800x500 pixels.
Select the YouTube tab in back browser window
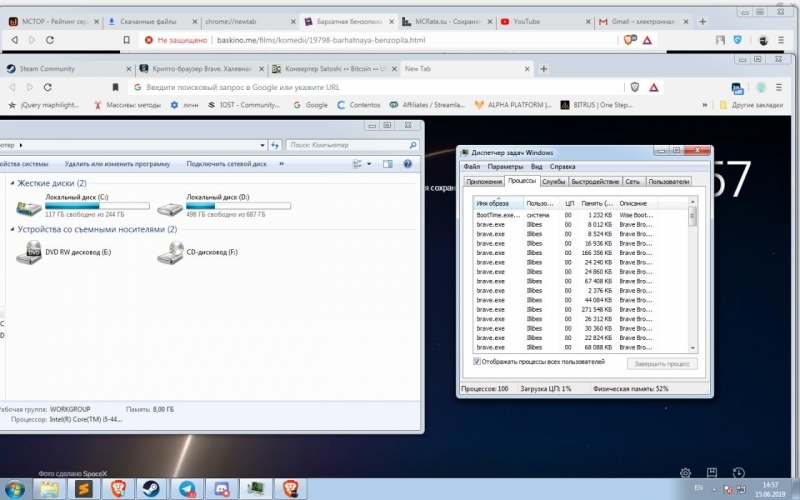pos(545,21)
